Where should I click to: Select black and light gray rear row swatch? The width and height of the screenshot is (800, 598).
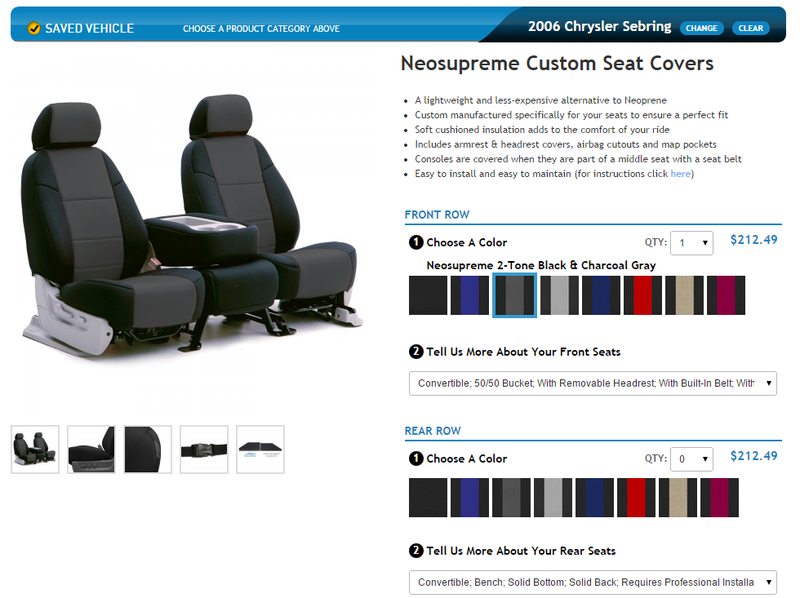pyautogui.click(x=553, y=497)
